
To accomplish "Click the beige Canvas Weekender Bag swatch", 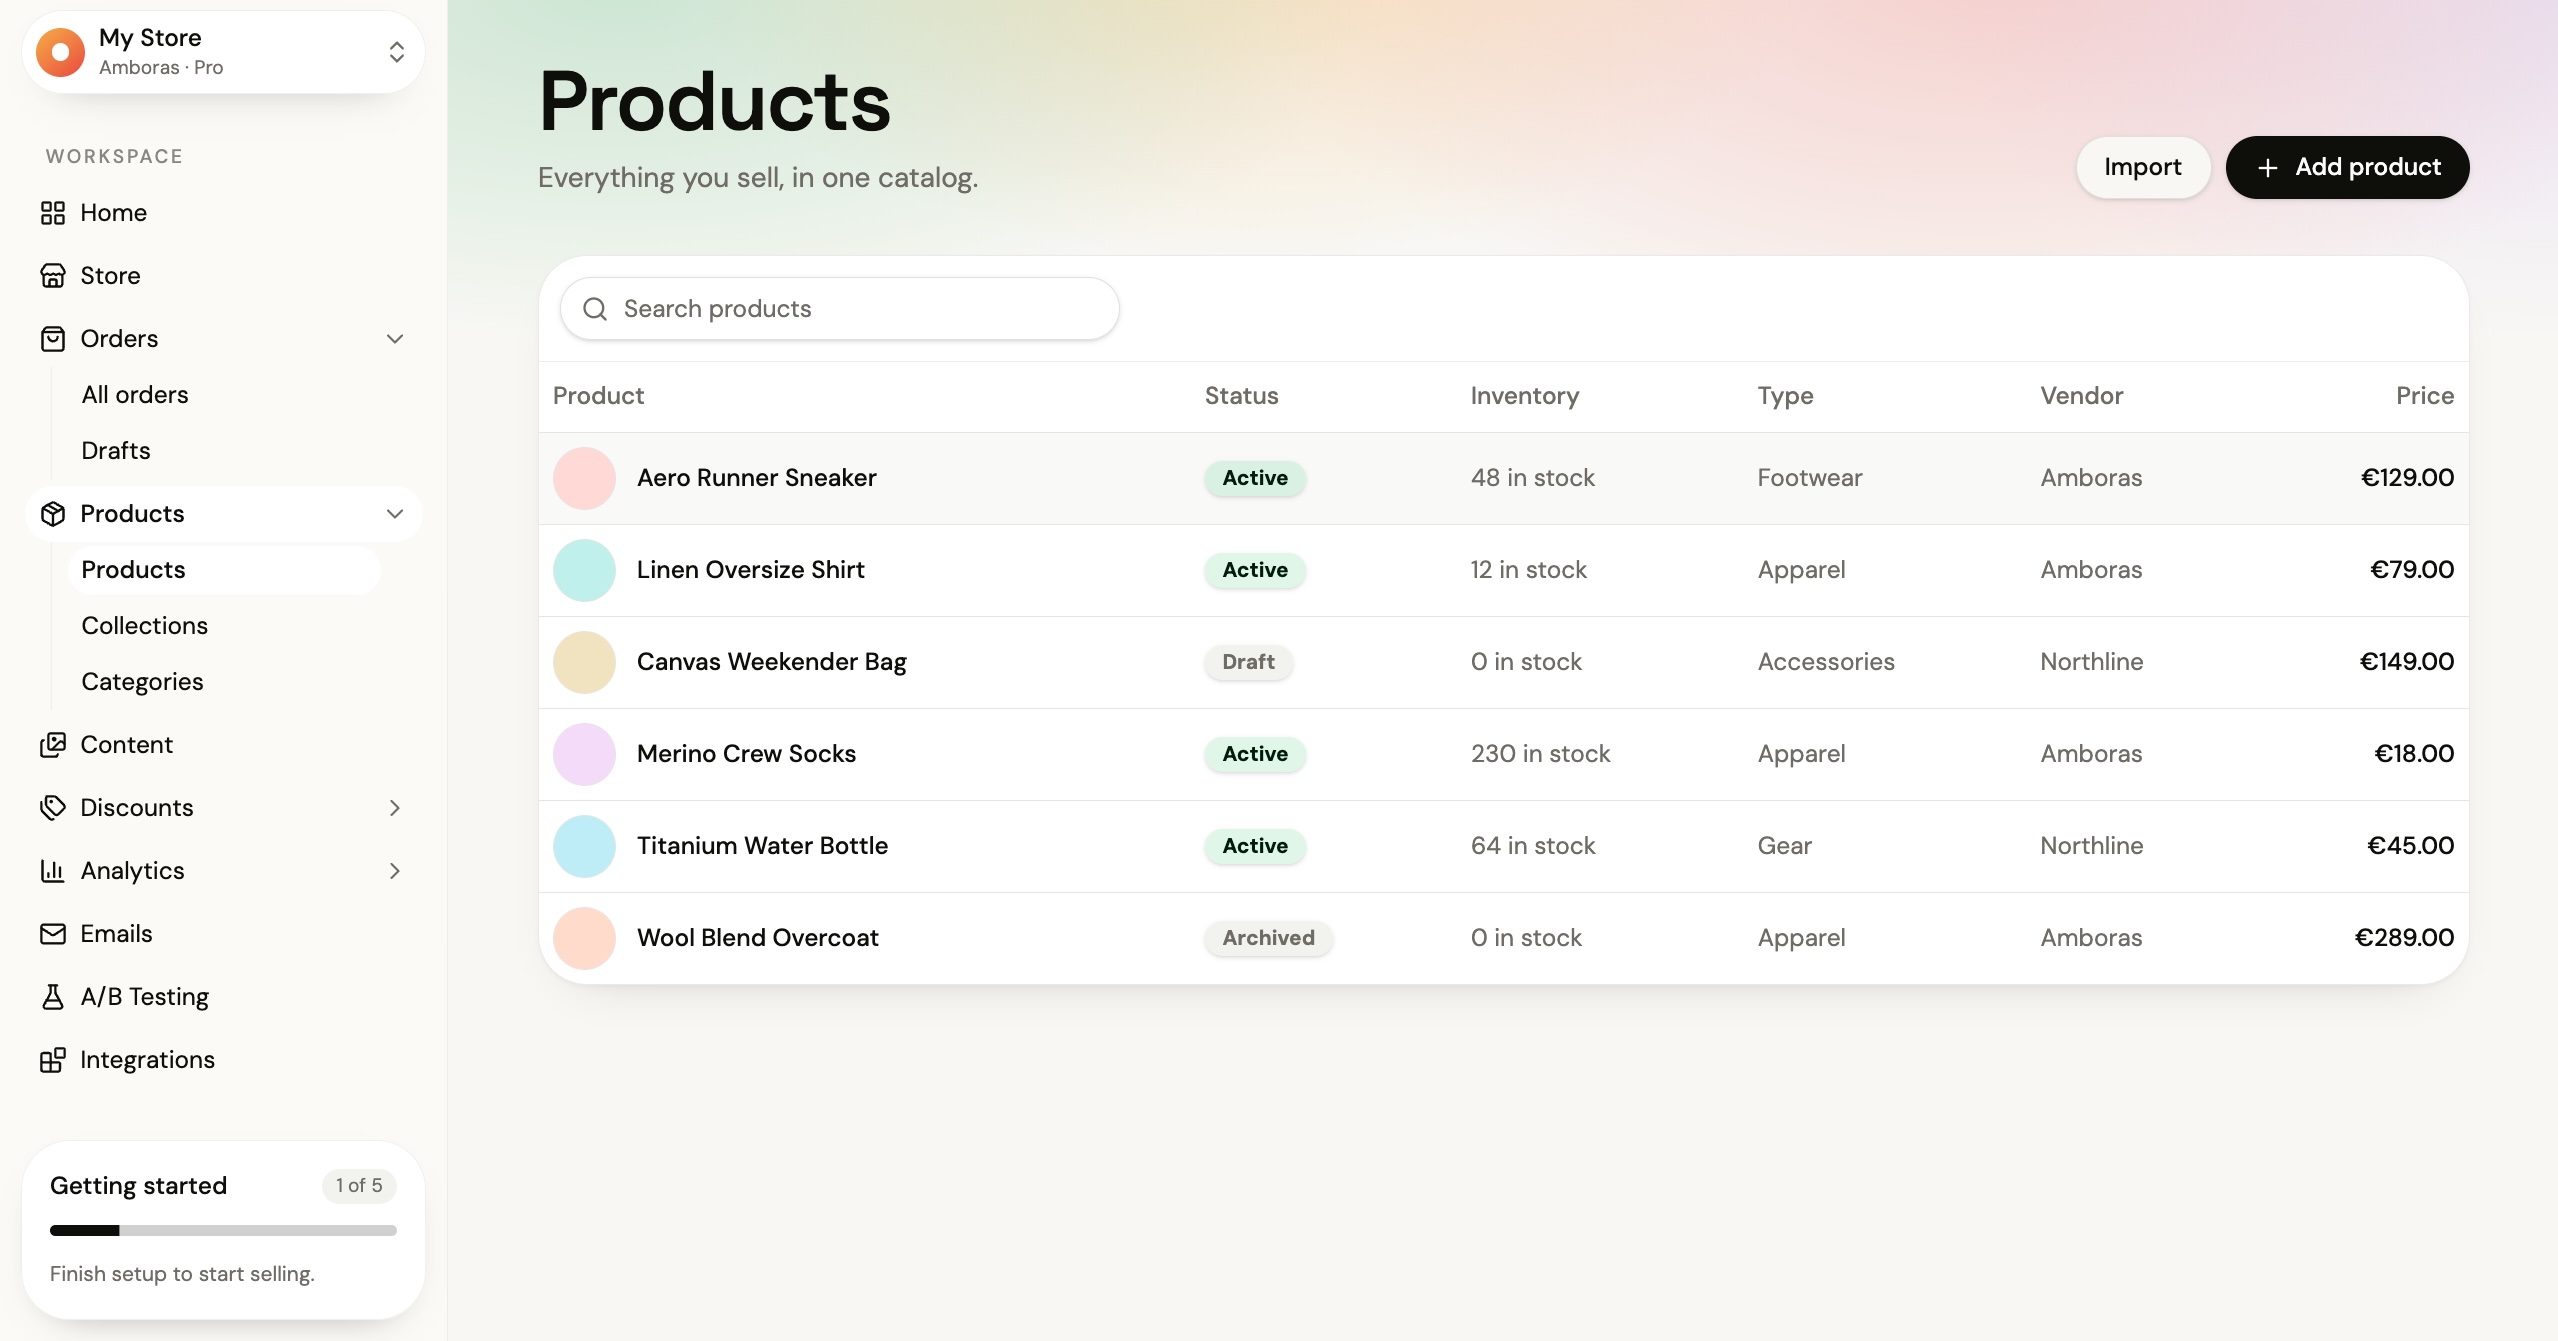I will (584, 663).
